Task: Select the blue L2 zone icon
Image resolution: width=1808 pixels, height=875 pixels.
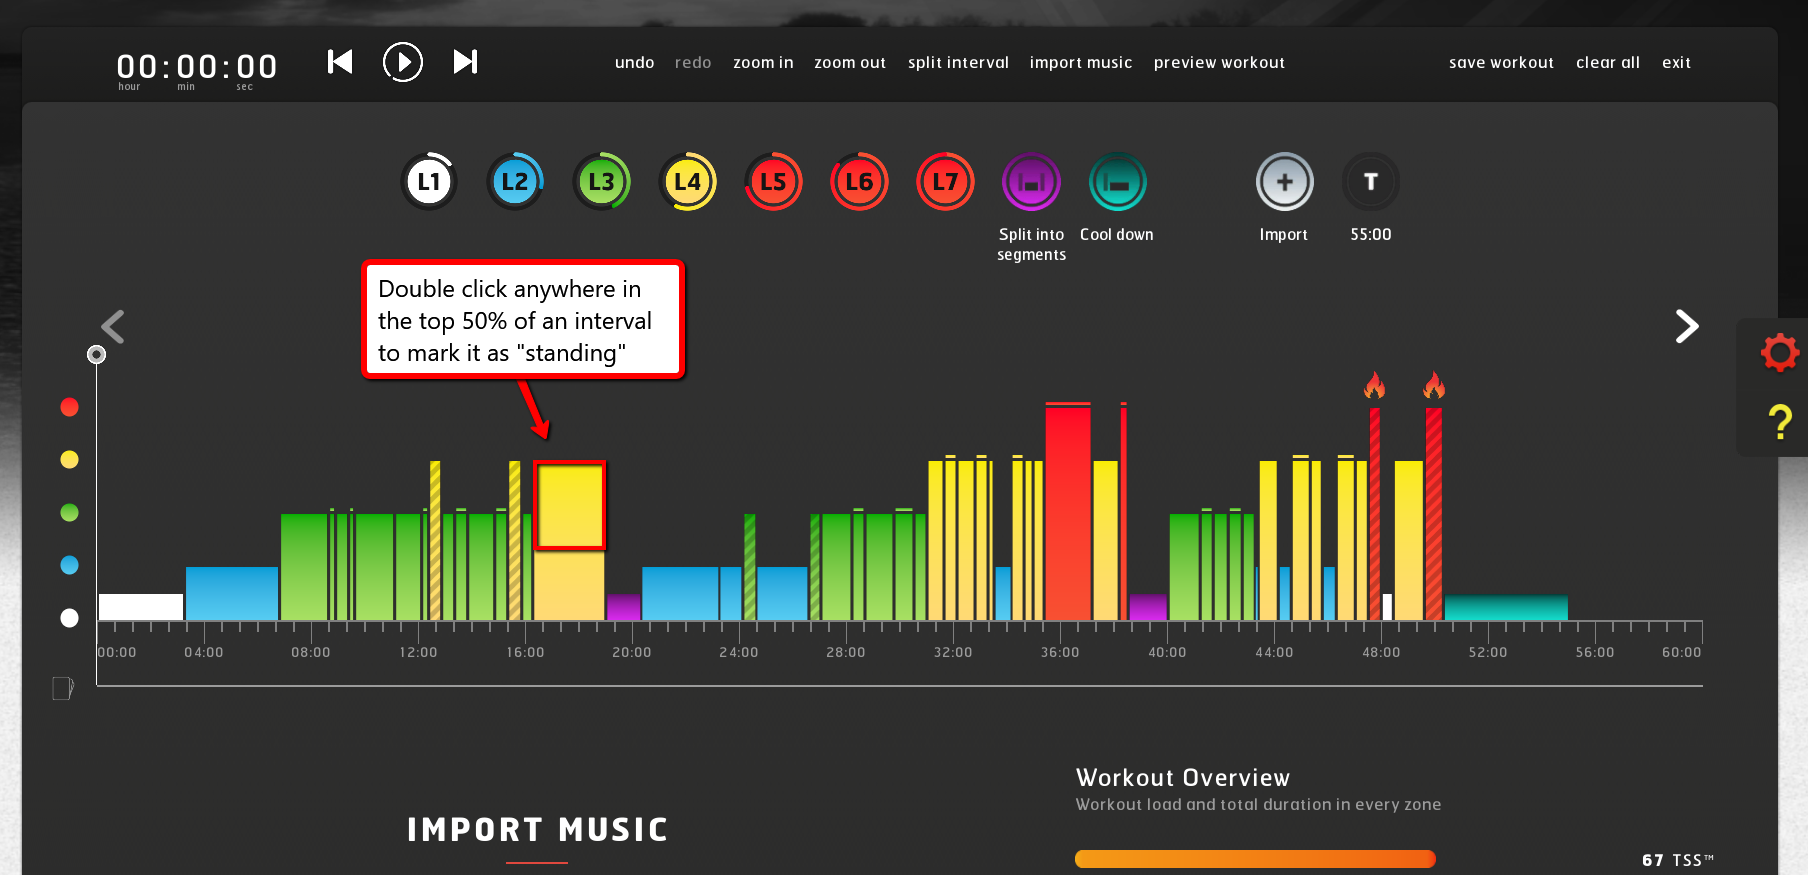Action: [x=515, y=182]
